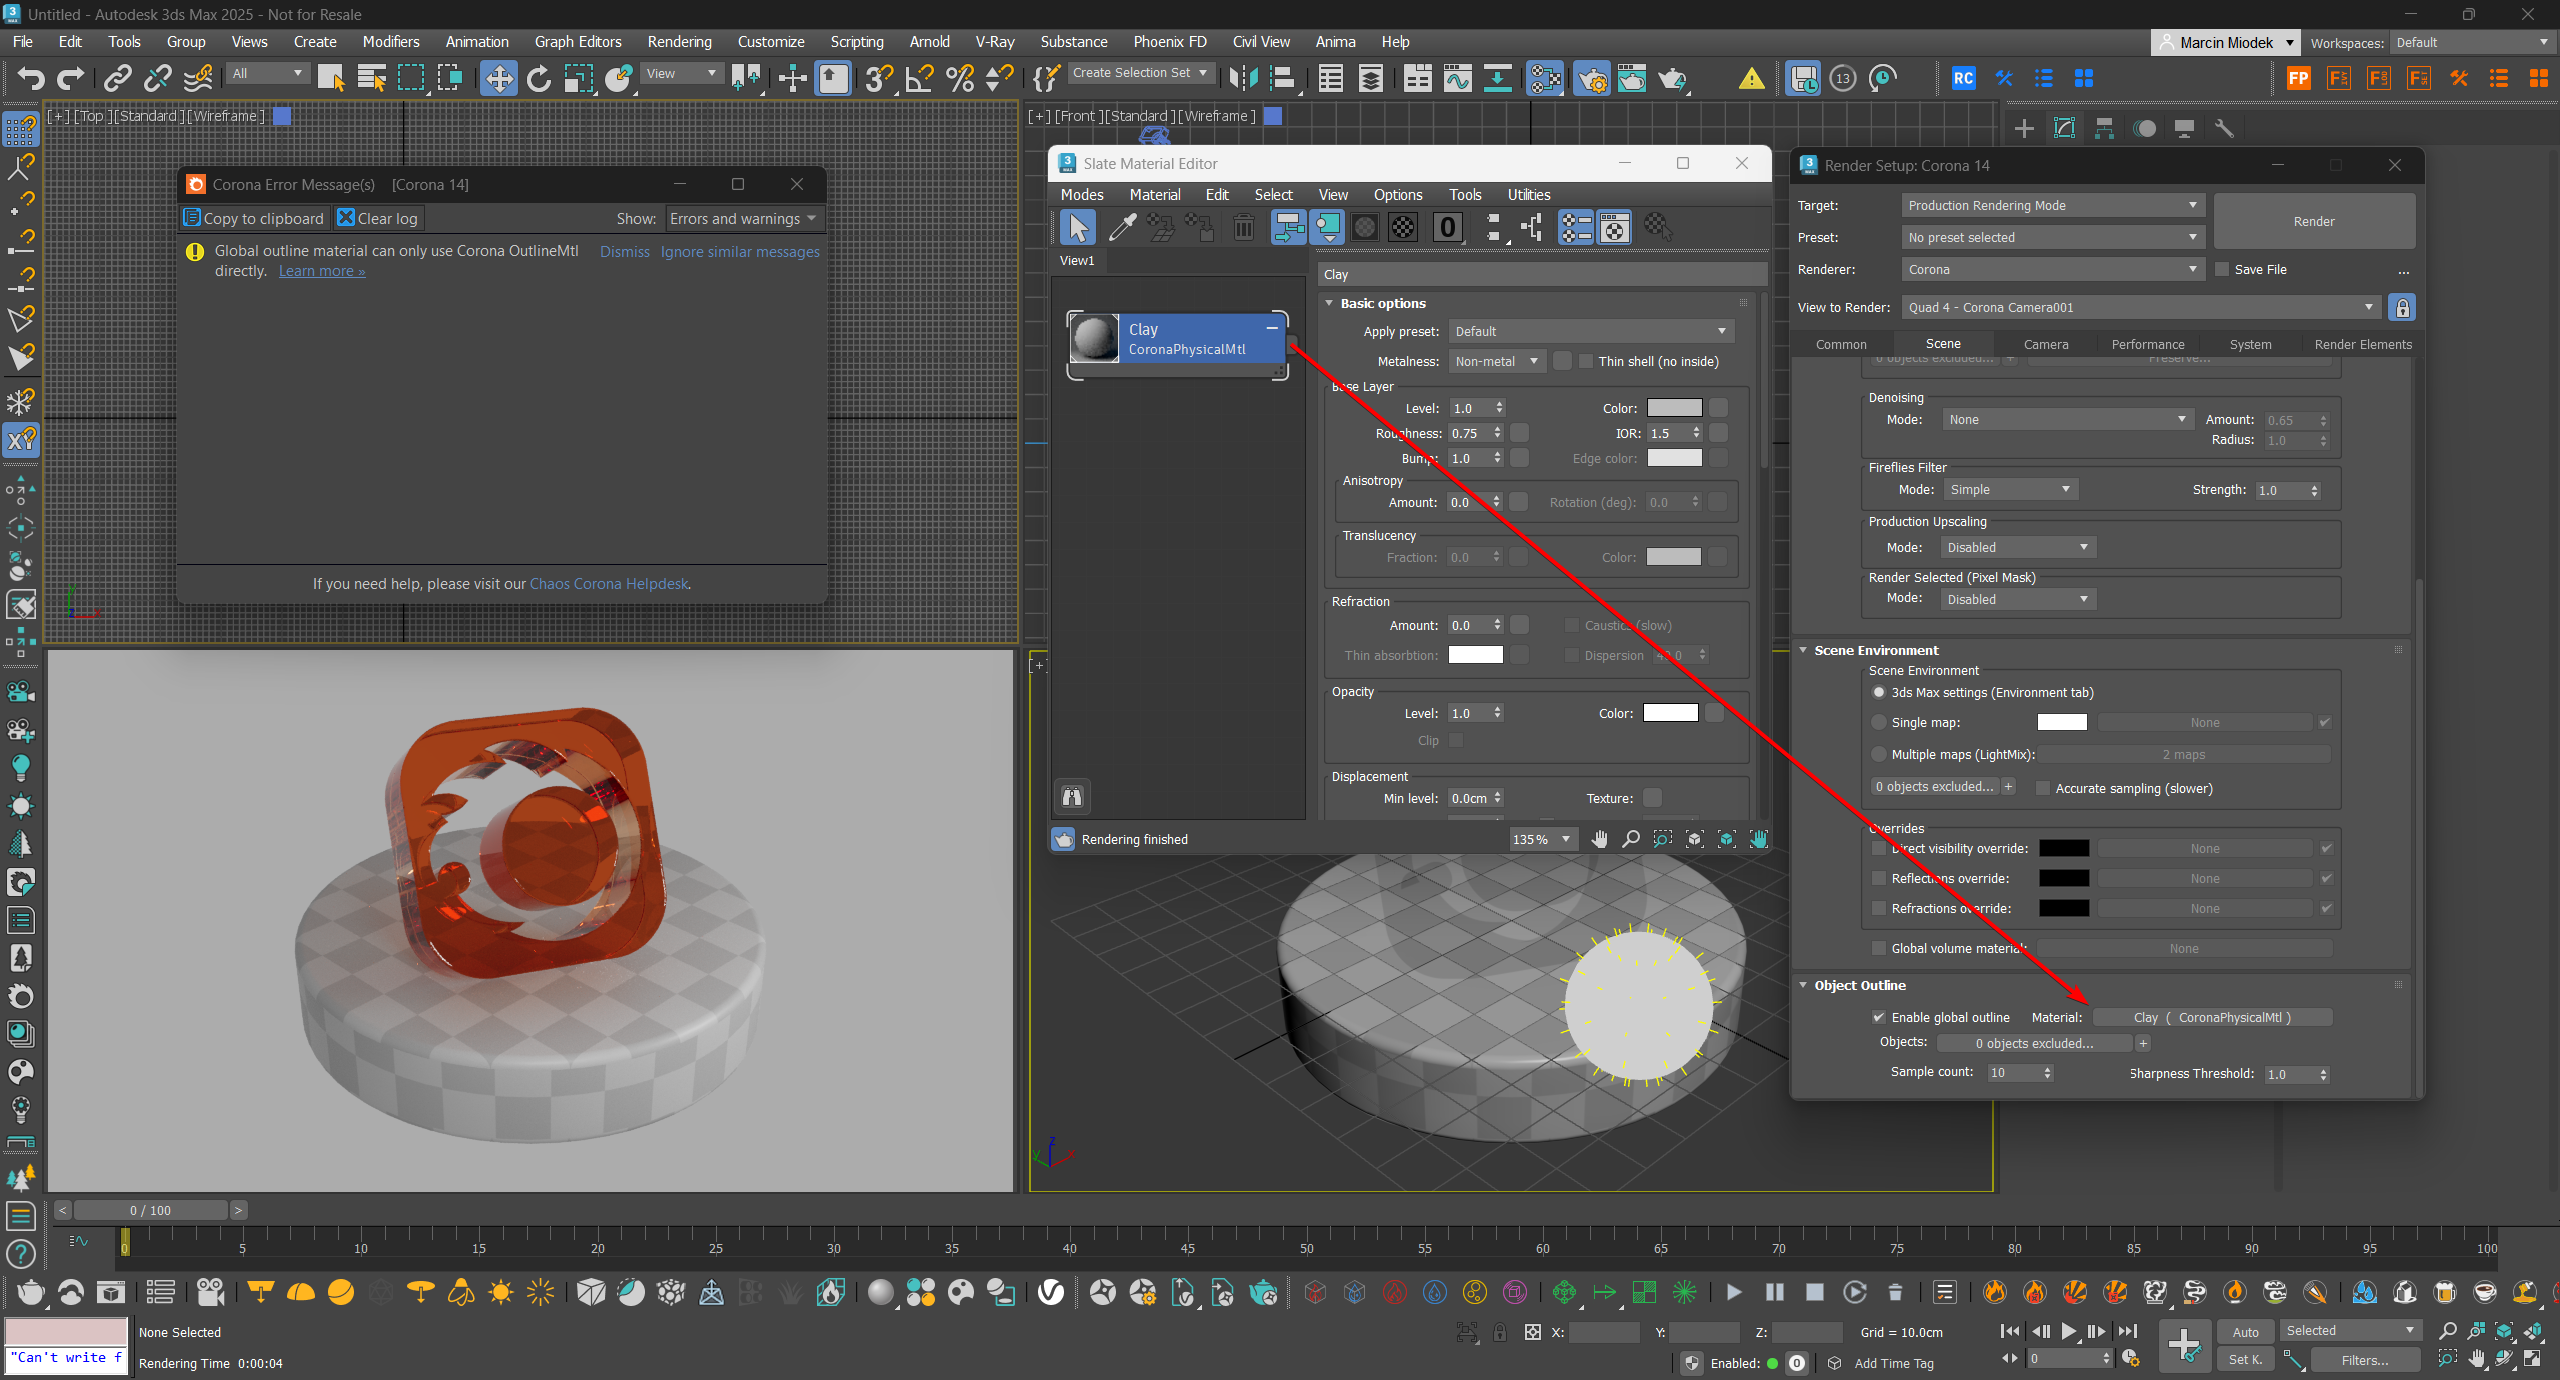Select the Pick Material from Object eyedropper

click(1122, 227)
